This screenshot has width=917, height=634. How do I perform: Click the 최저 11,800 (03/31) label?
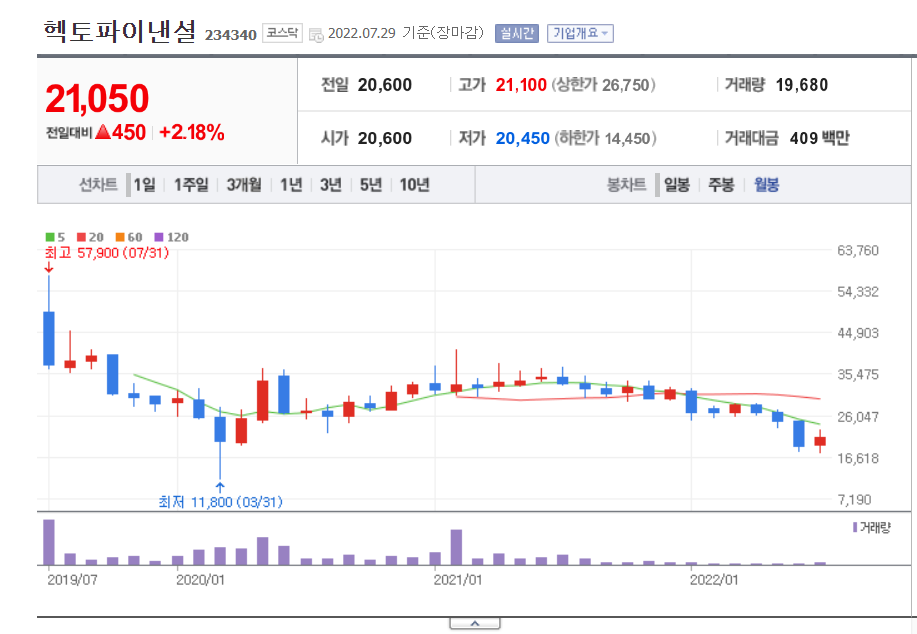(x=220, y=502)
